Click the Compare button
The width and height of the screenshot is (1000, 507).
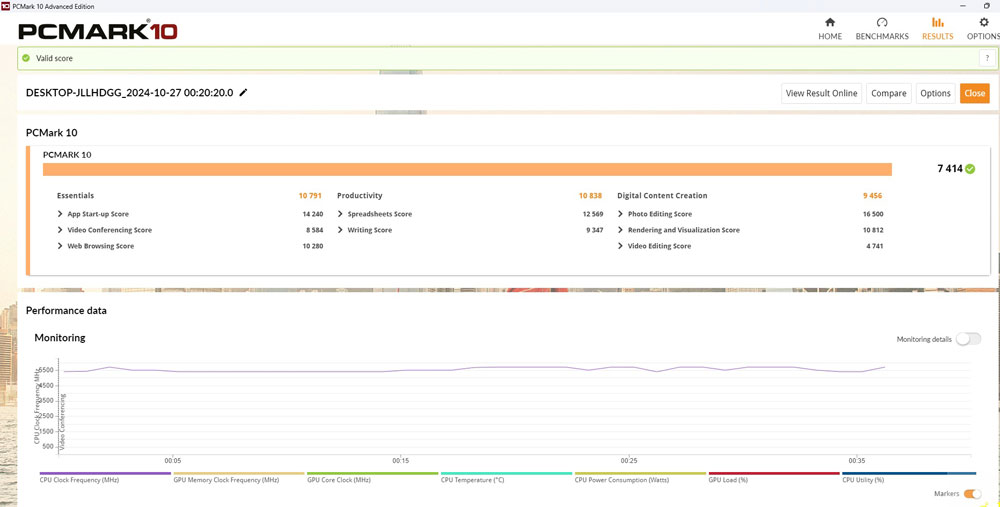point(888,93)
